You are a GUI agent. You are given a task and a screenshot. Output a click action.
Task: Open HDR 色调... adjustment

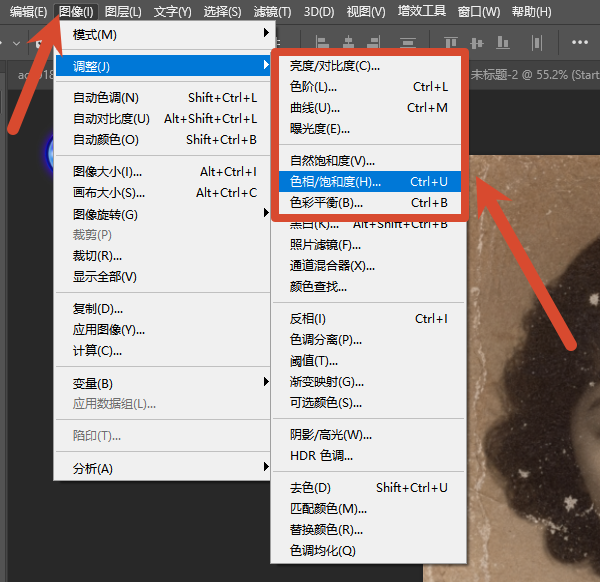(369, 455)
